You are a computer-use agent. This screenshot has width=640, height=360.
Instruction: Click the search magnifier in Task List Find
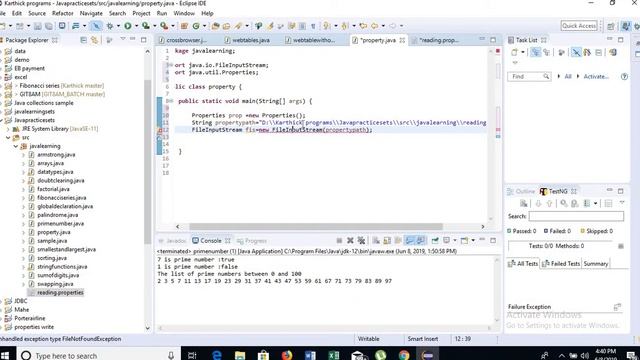click(x=546, y=76)
